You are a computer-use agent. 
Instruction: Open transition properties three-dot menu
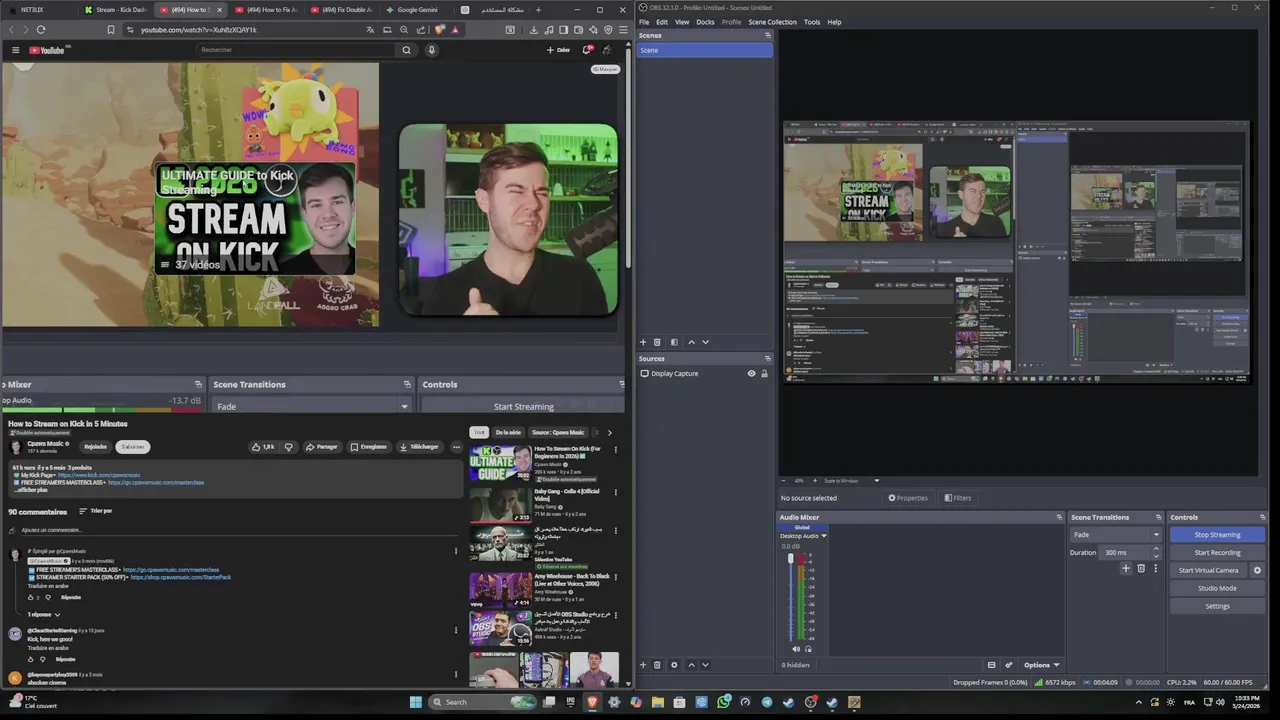(x=1155, y=568)
